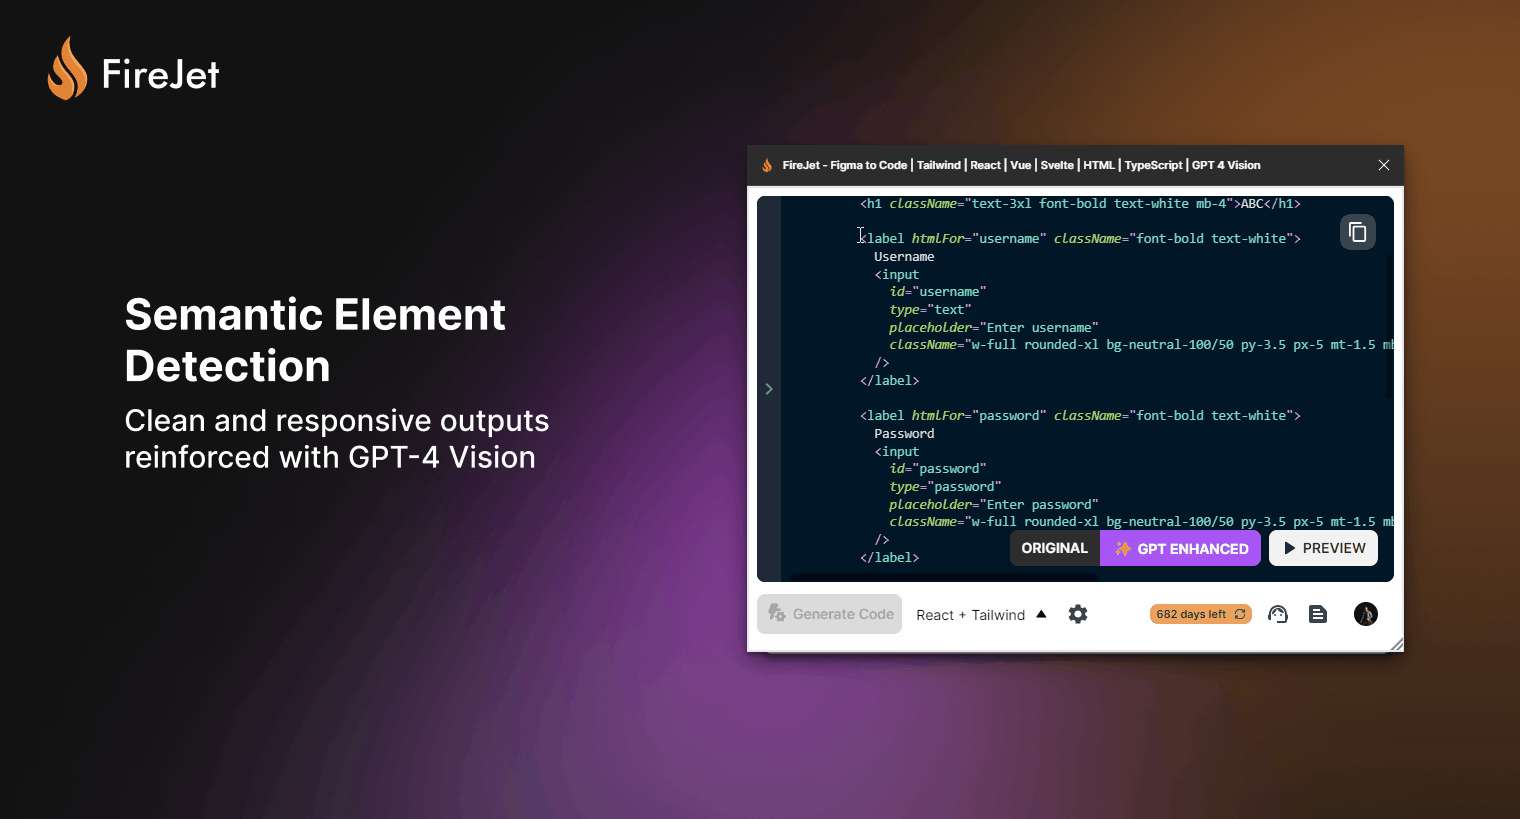1520x819 pixels.
Task: Switch to the GPT ENHANCED code view
Action: [1181, 548]
